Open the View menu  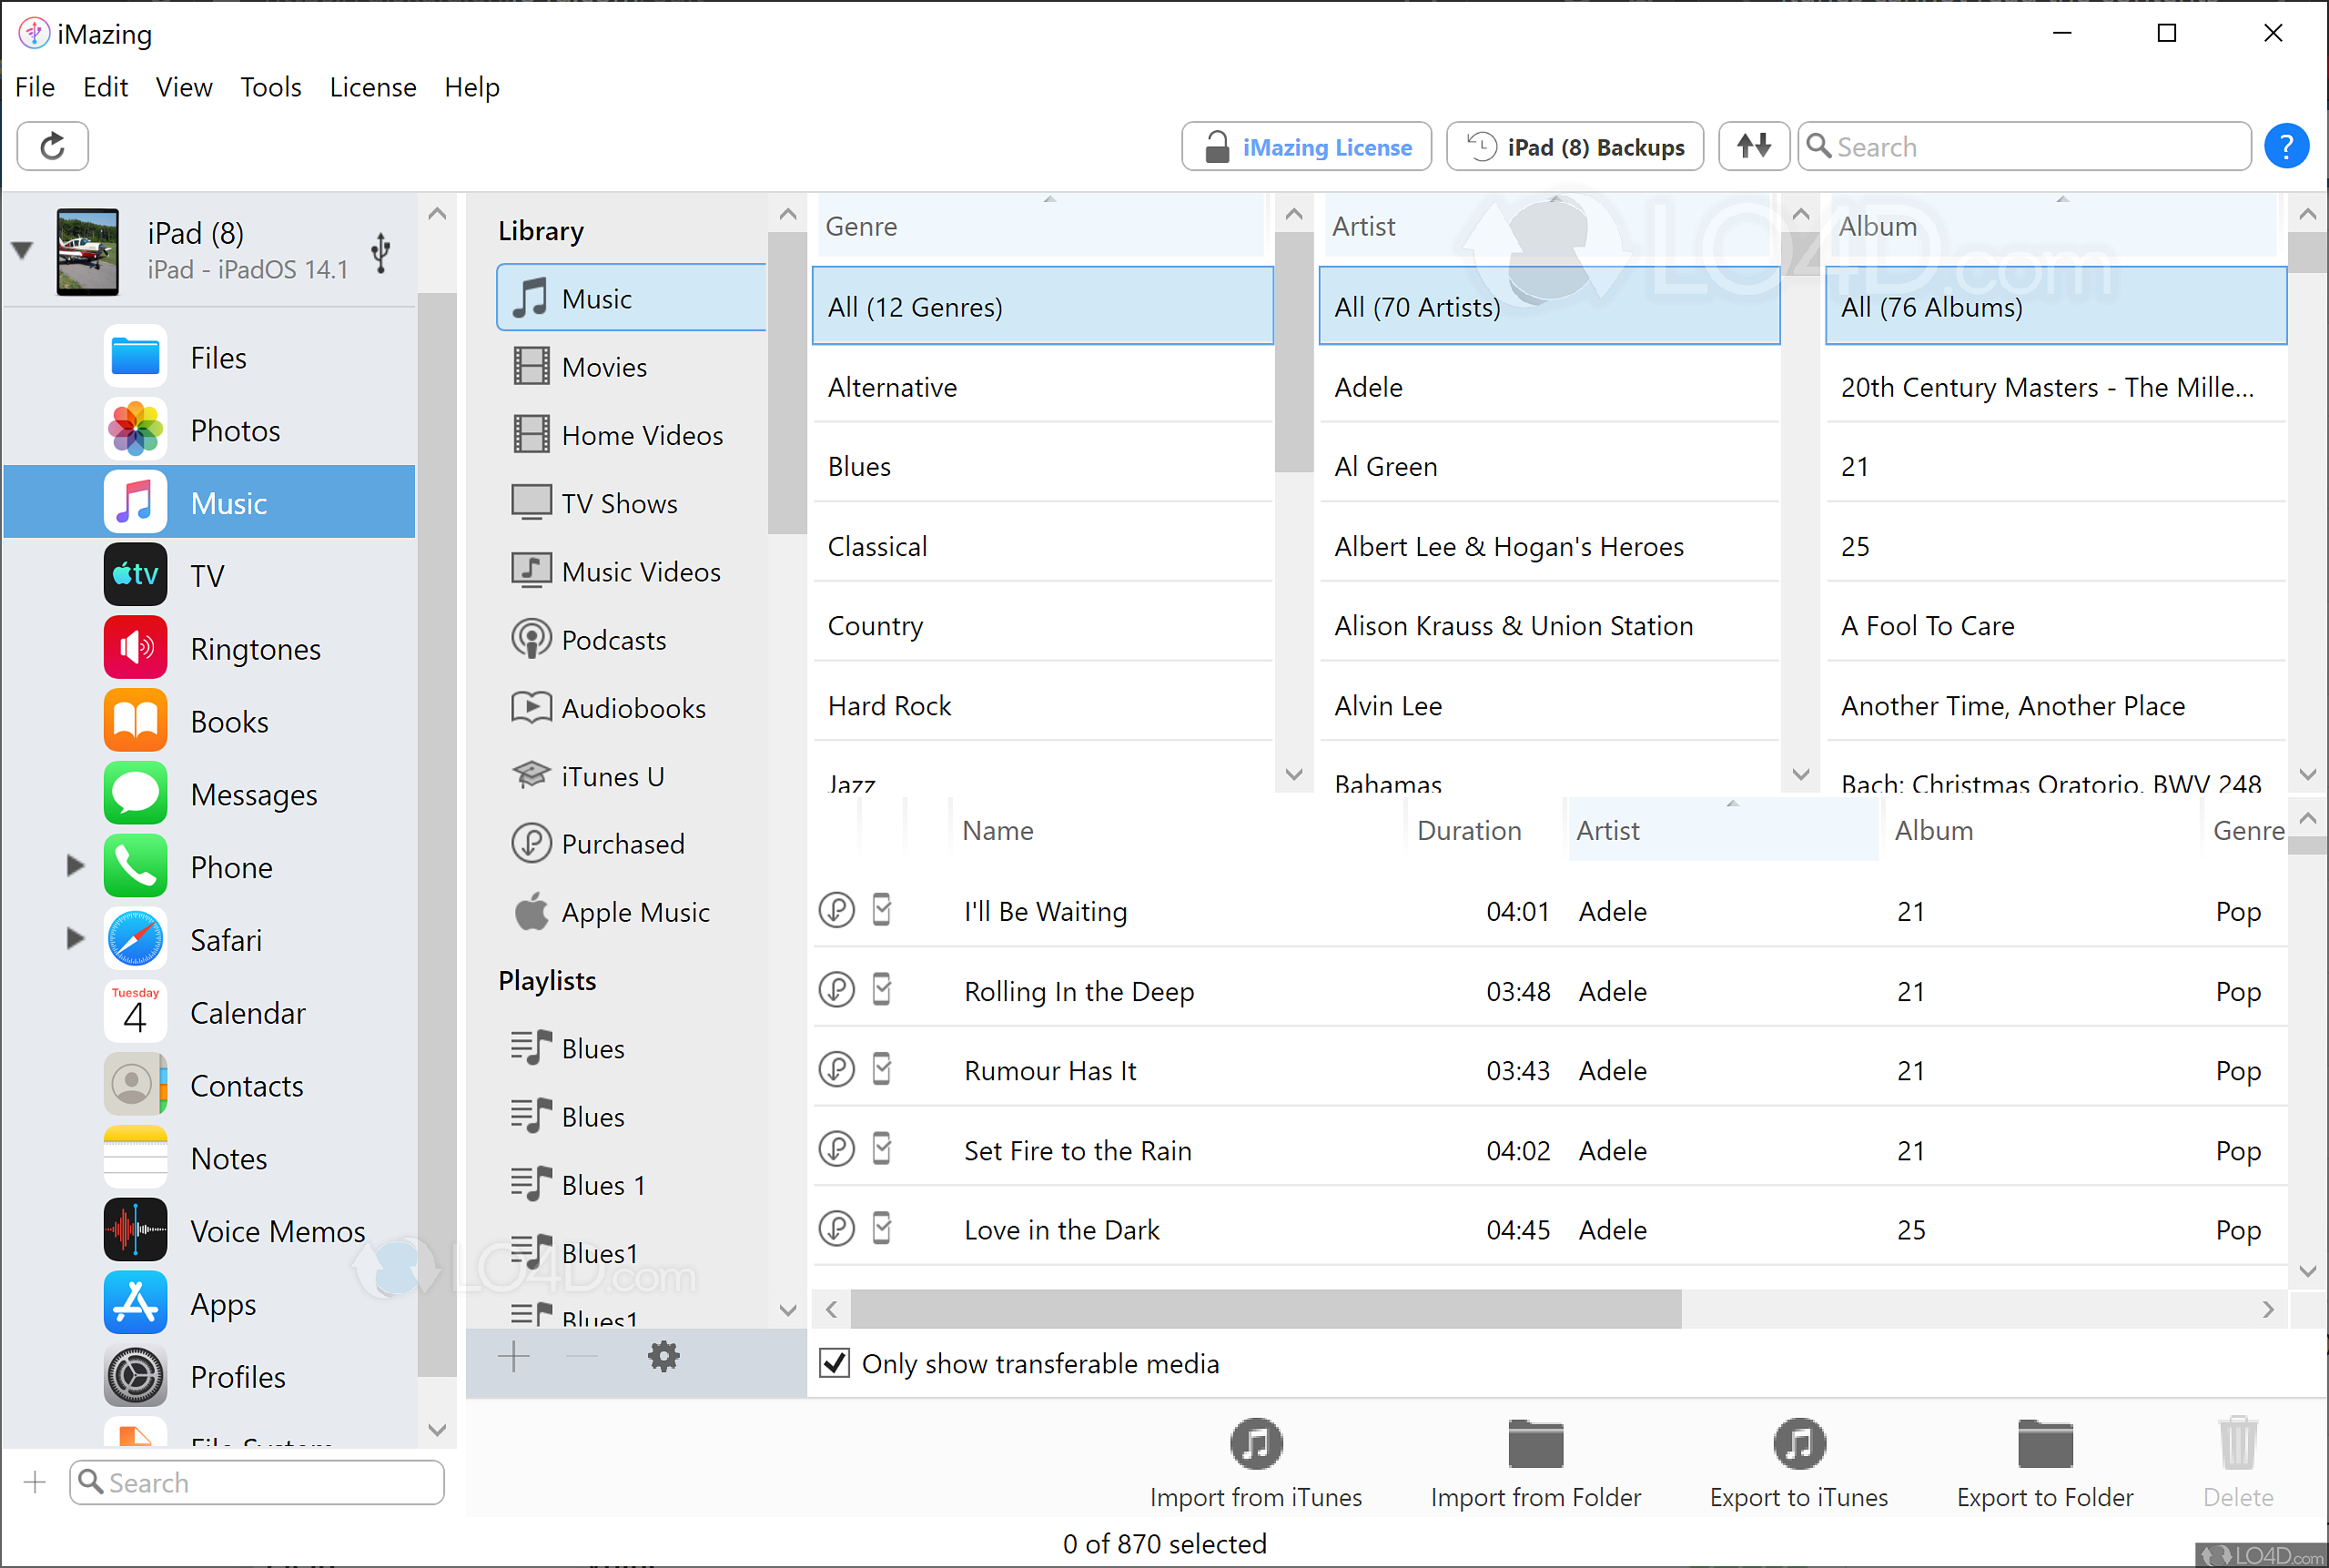click(184, 87)
